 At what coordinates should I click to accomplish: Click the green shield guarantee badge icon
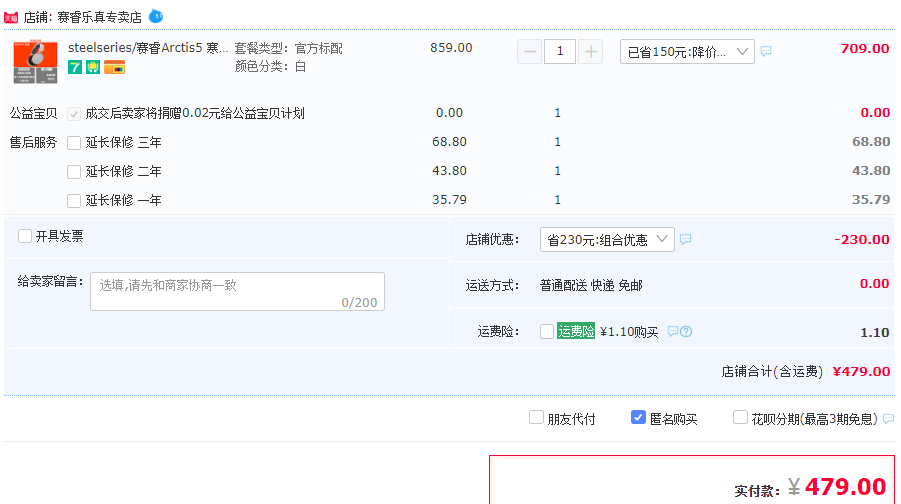(93, 67)
